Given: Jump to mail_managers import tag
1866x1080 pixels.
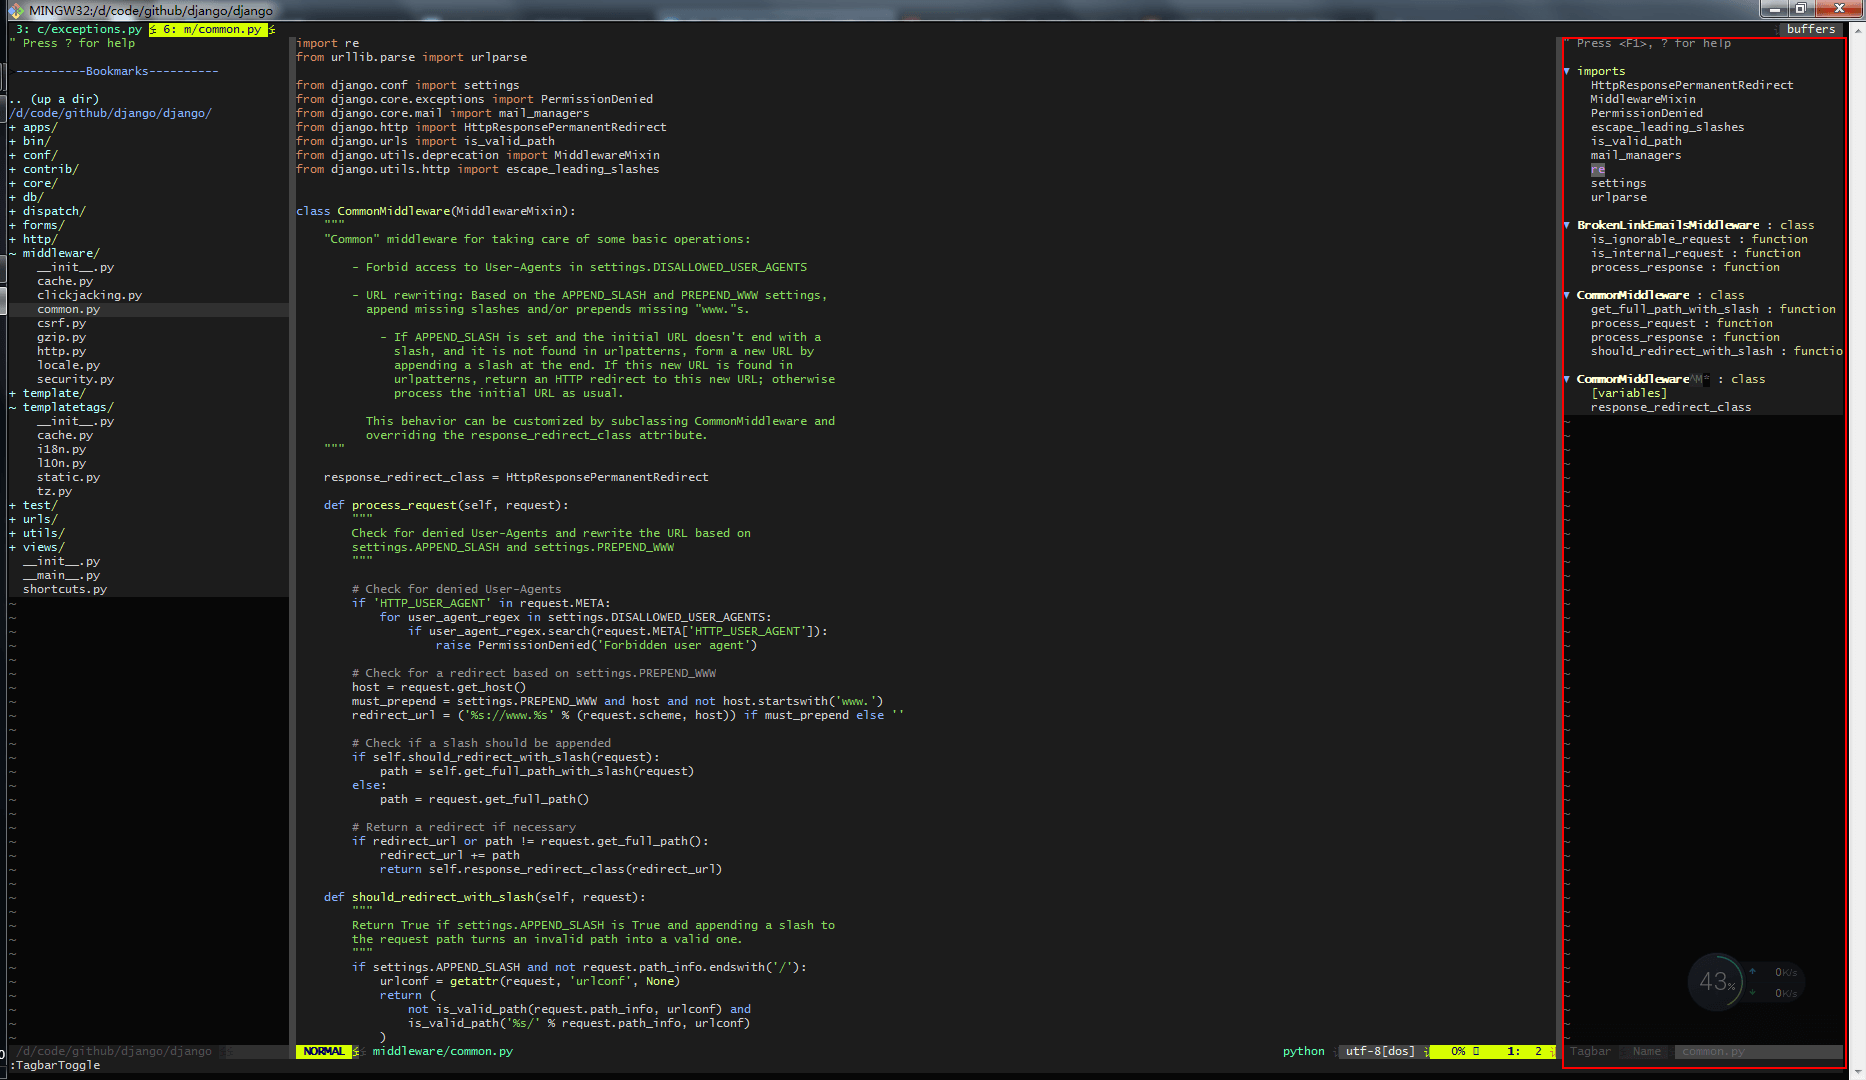Looking at the screenshot, I should (x=1635, y=155).
